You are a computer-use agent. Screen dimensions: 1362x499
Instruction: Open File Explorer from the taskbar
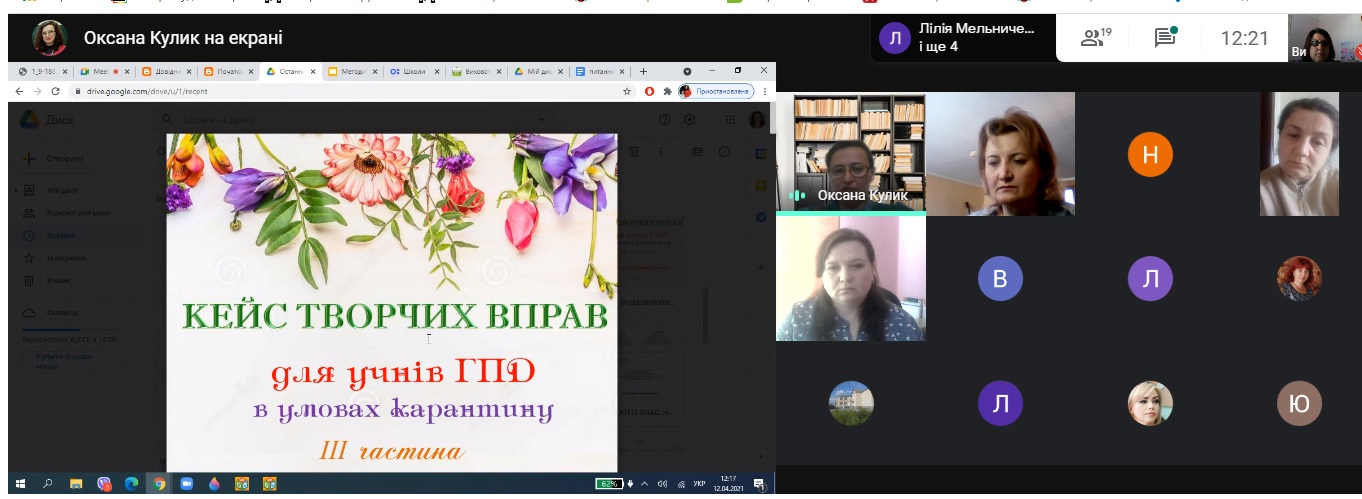[76, 484]
